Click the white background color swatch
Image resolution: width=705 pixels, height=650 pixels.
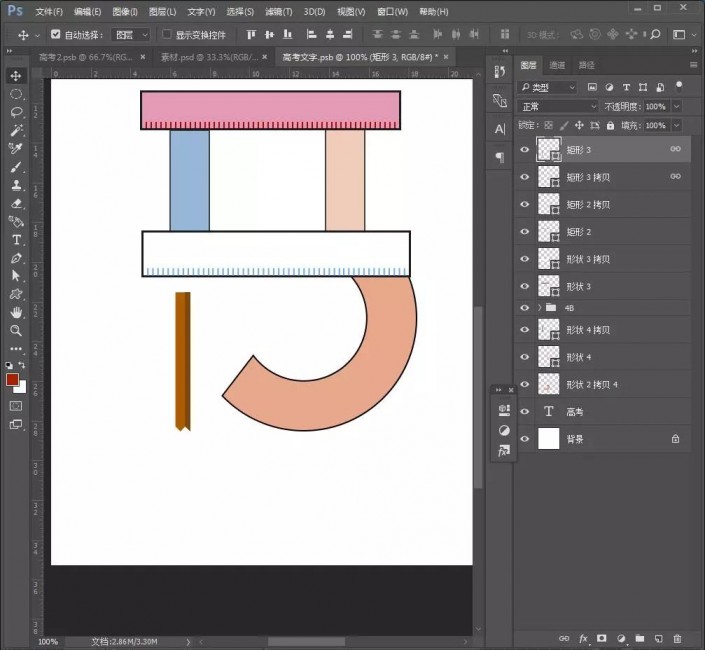[22, 388]
